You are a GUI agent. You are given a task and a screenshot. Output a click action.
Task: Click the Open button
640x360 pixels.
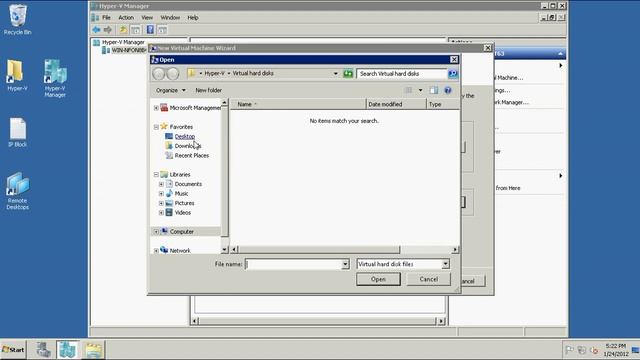coord(378,279)
